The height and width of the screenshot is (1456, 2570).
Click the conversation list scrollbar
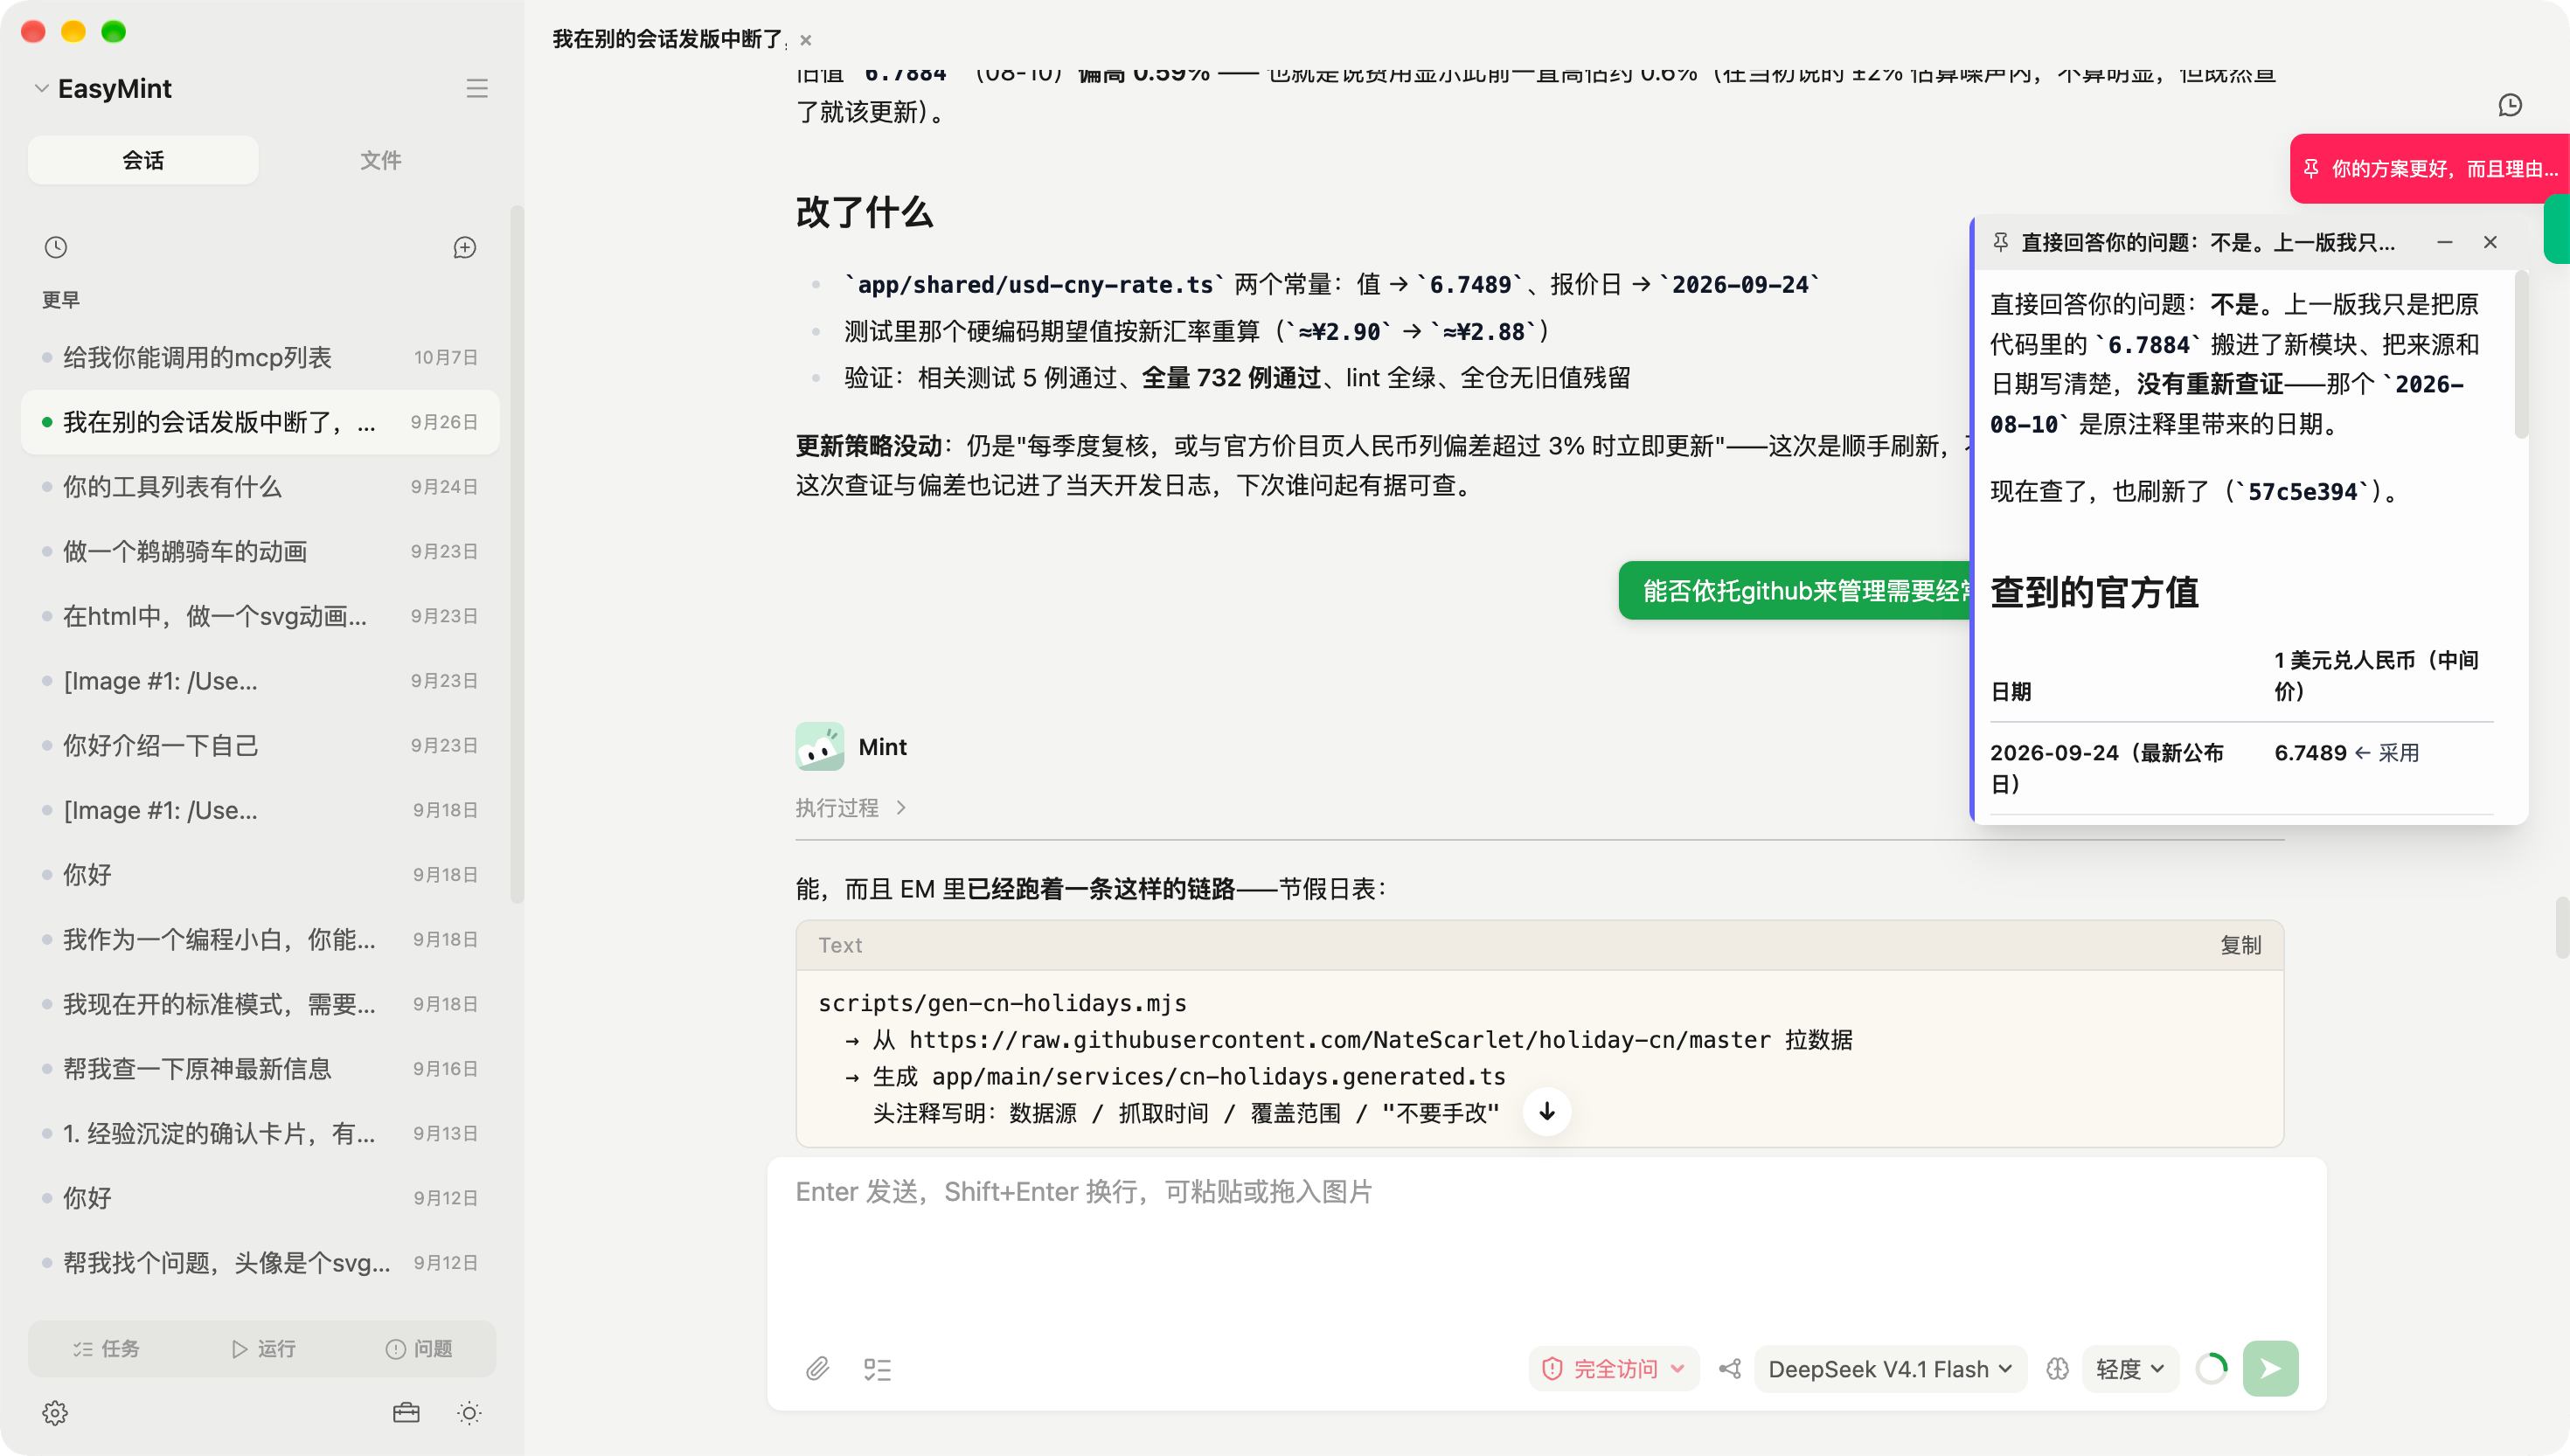(517, 555)
